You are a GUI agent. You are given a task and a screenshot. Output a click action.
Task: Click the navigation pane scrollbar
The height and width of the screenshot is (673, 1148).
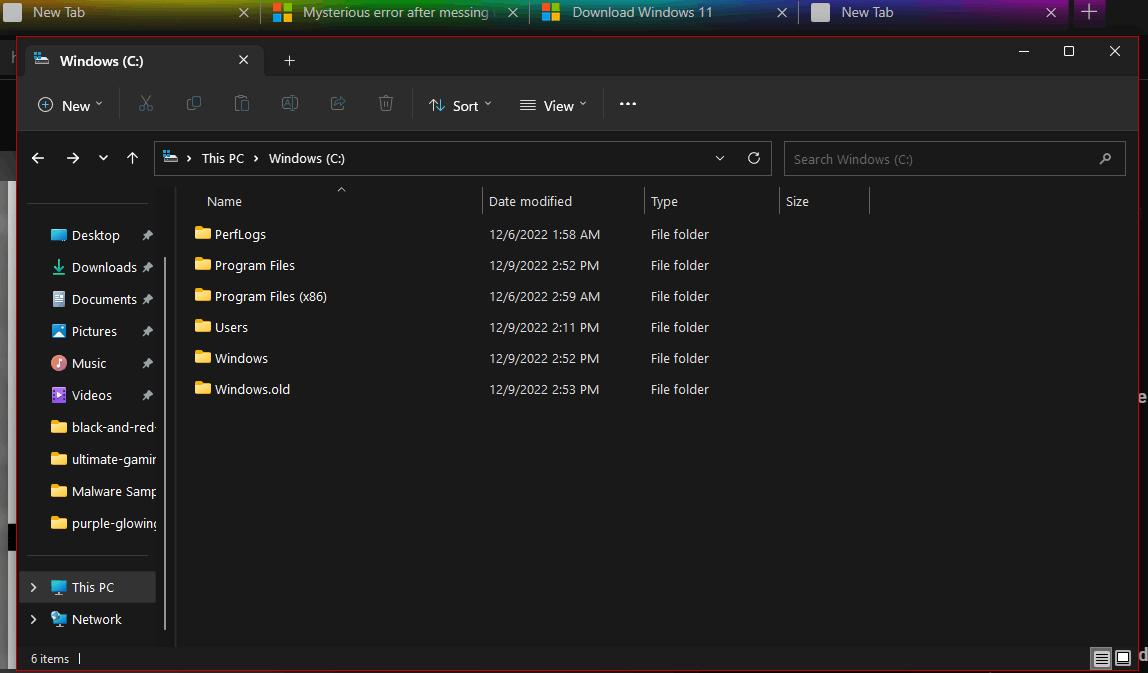[x=165, y=442]
